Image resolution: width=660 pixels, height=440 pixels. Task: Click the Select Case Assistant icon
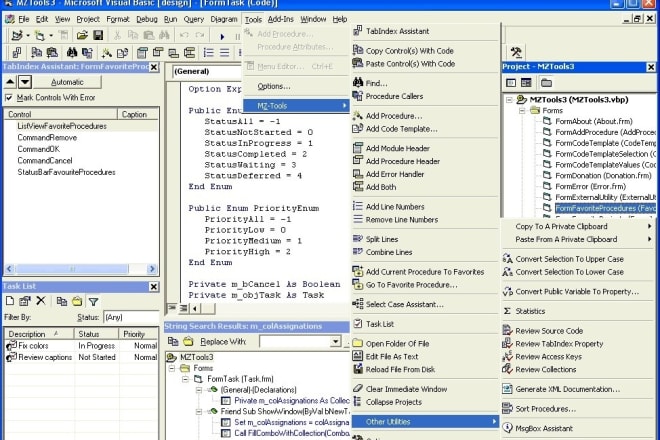[x=358, y=304]
